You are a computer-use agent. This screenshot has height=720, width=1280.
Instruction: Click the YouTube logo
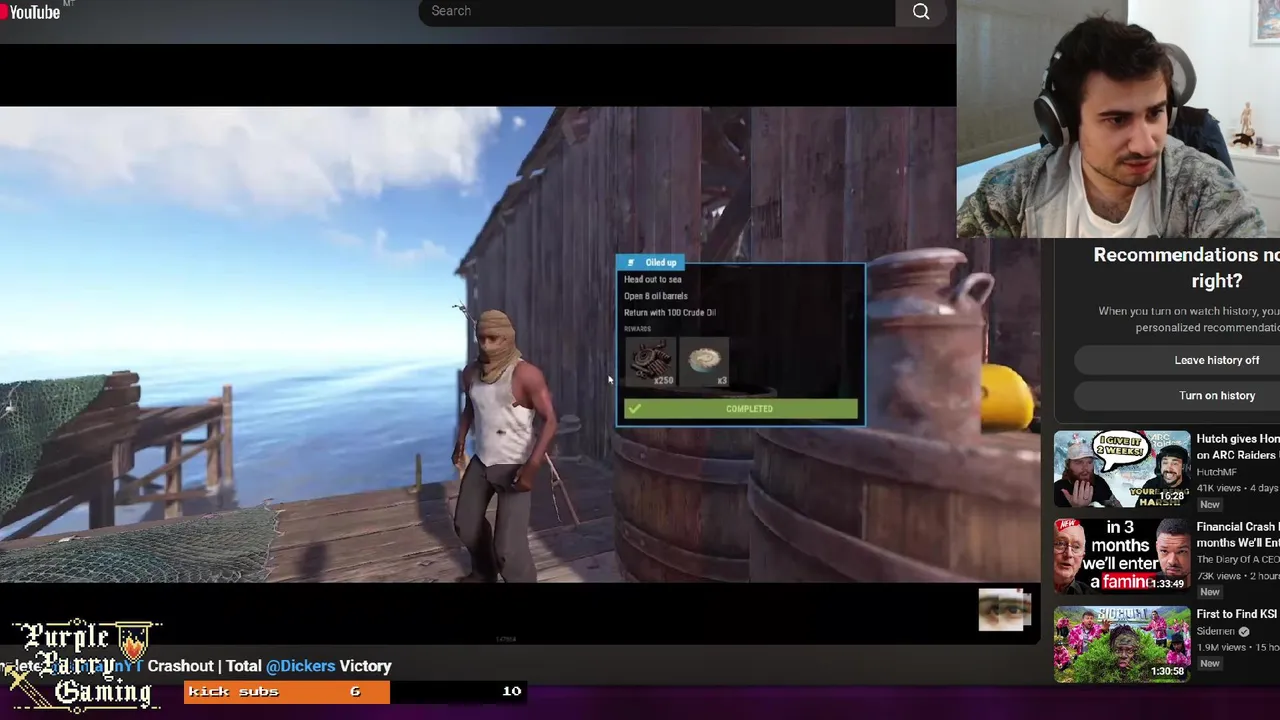[x=31, y=11]
